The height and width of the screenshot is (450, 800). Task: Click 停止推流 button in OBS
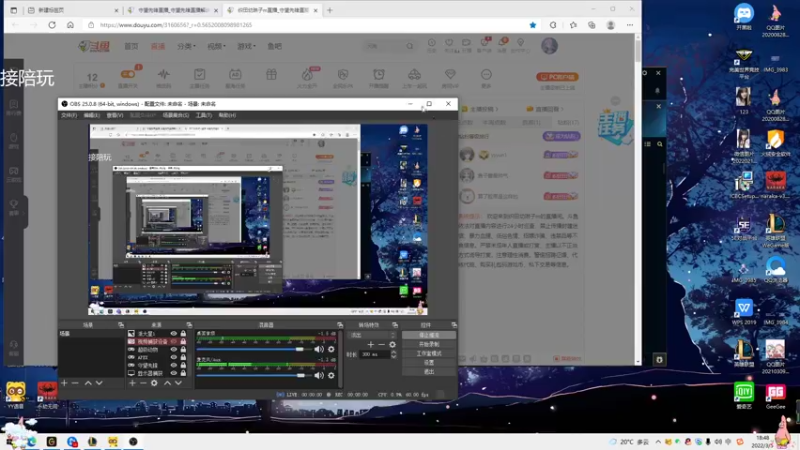[x=429, y=335]
